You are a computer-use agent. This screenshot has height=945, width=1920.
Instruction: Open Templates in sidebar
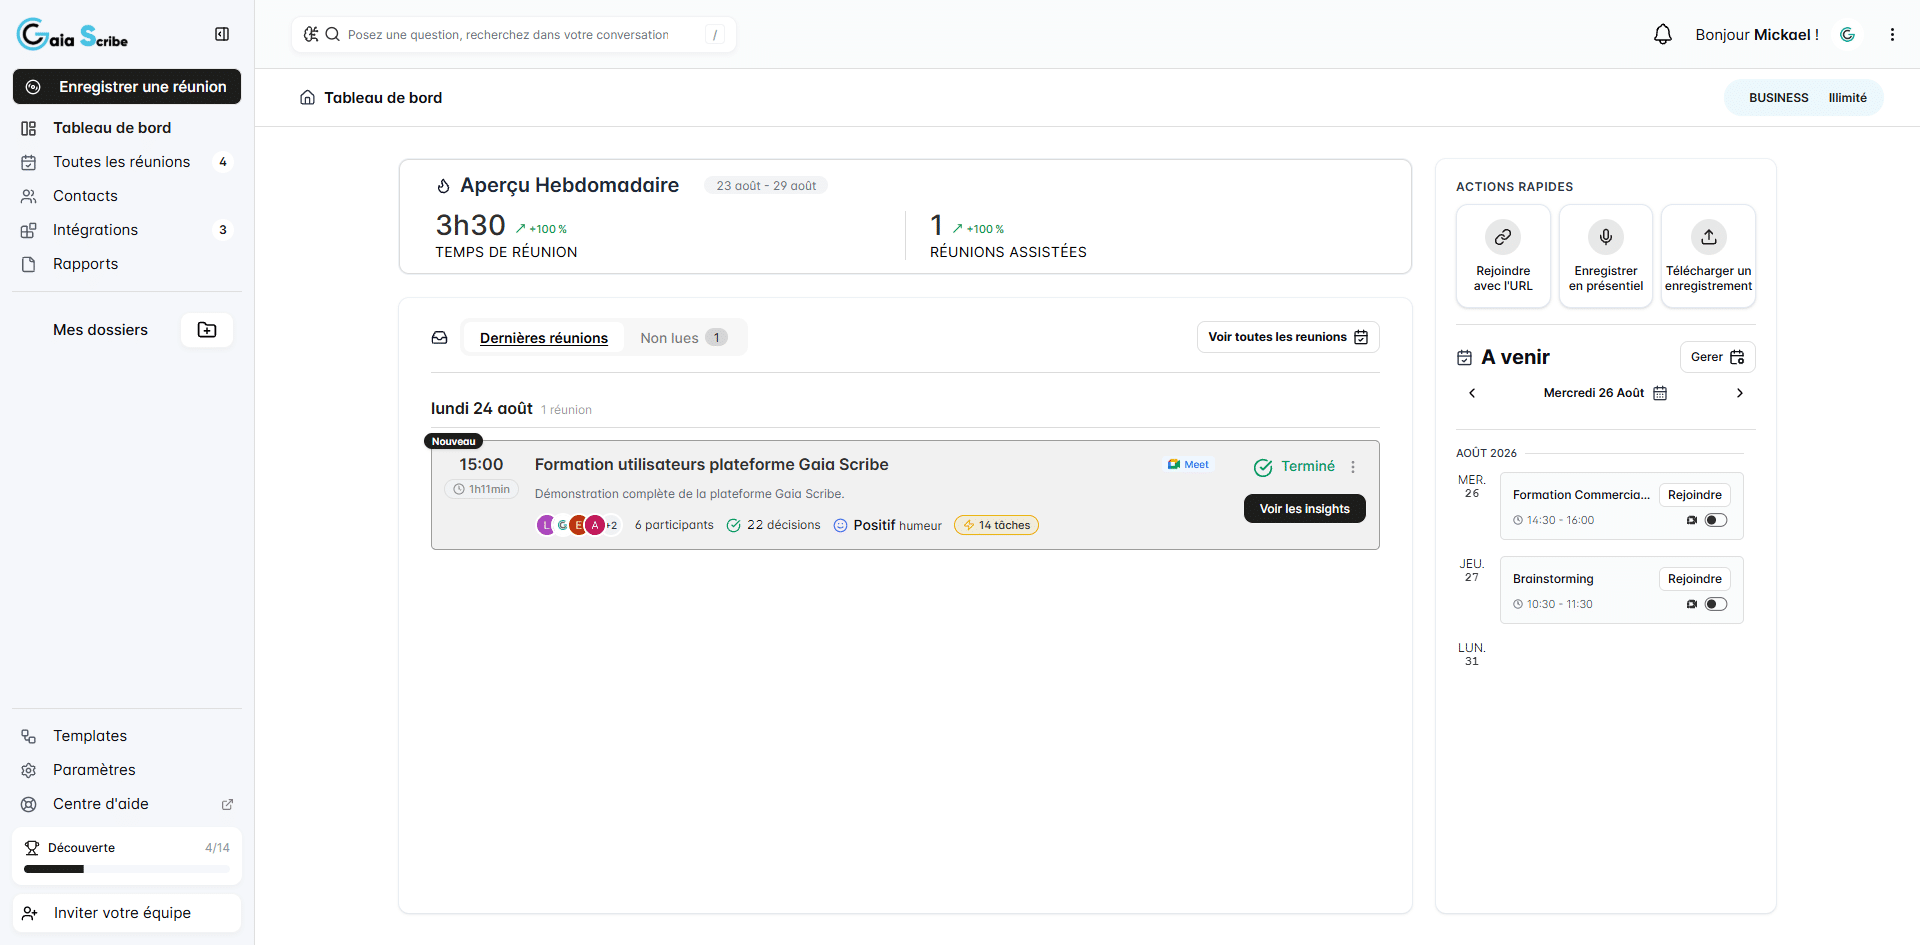(x=126, y=736)
